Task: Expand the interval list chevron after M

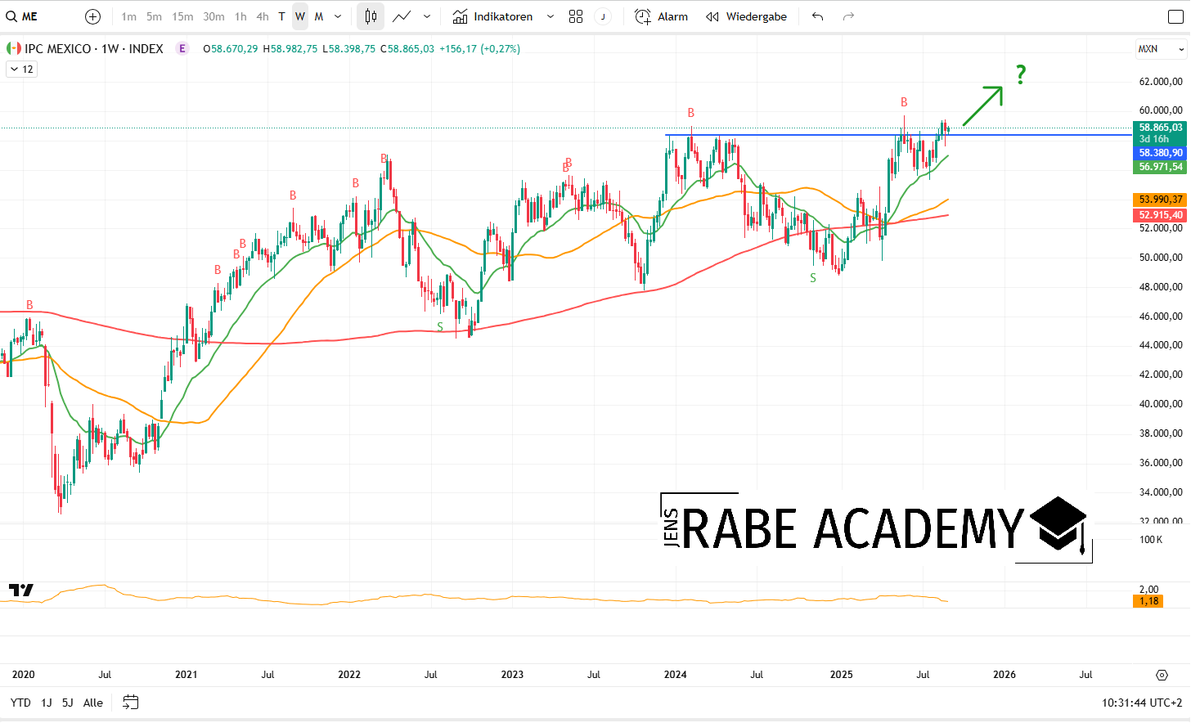Action: tap(338, 16)
